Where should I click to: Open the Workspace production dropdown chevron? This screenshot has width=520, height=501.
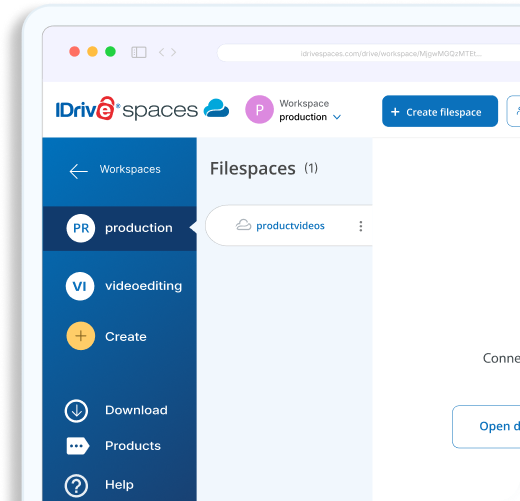tap(337, 117)
